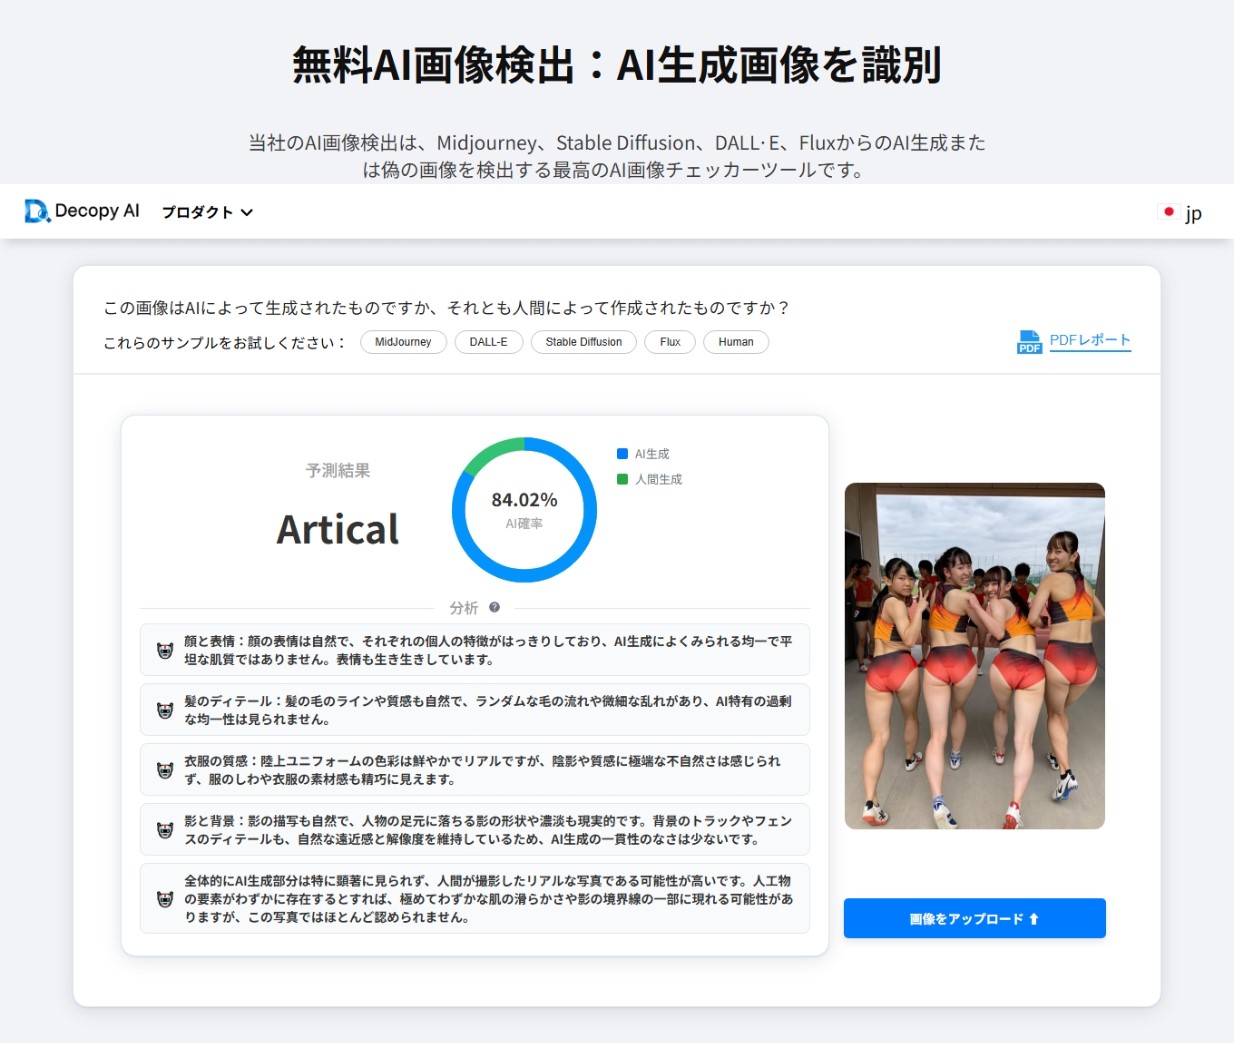Click the blue AI生成 legend swatch

pyautogui.click(x=623, y=454)
